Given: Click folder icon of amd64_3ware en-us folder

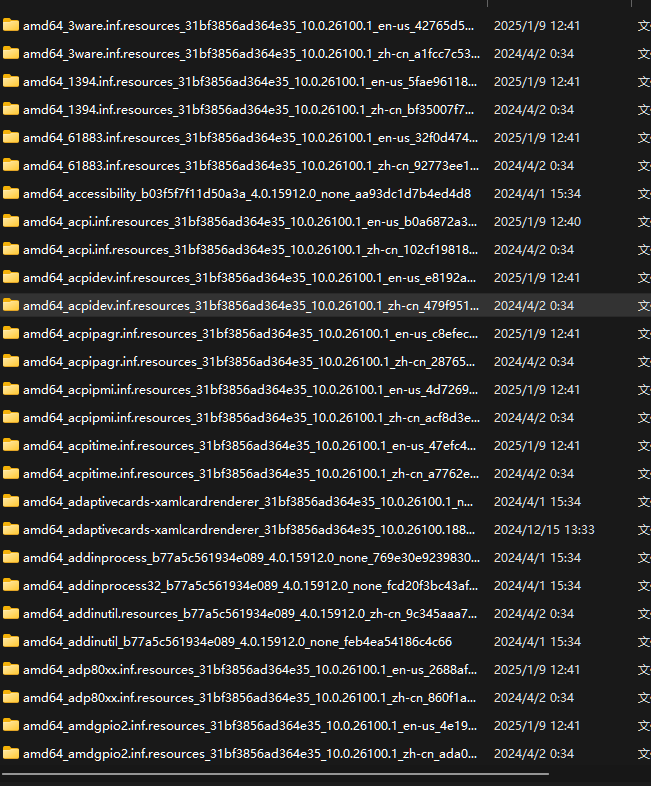Looking at the screenshot, I should tap(11, 25).
